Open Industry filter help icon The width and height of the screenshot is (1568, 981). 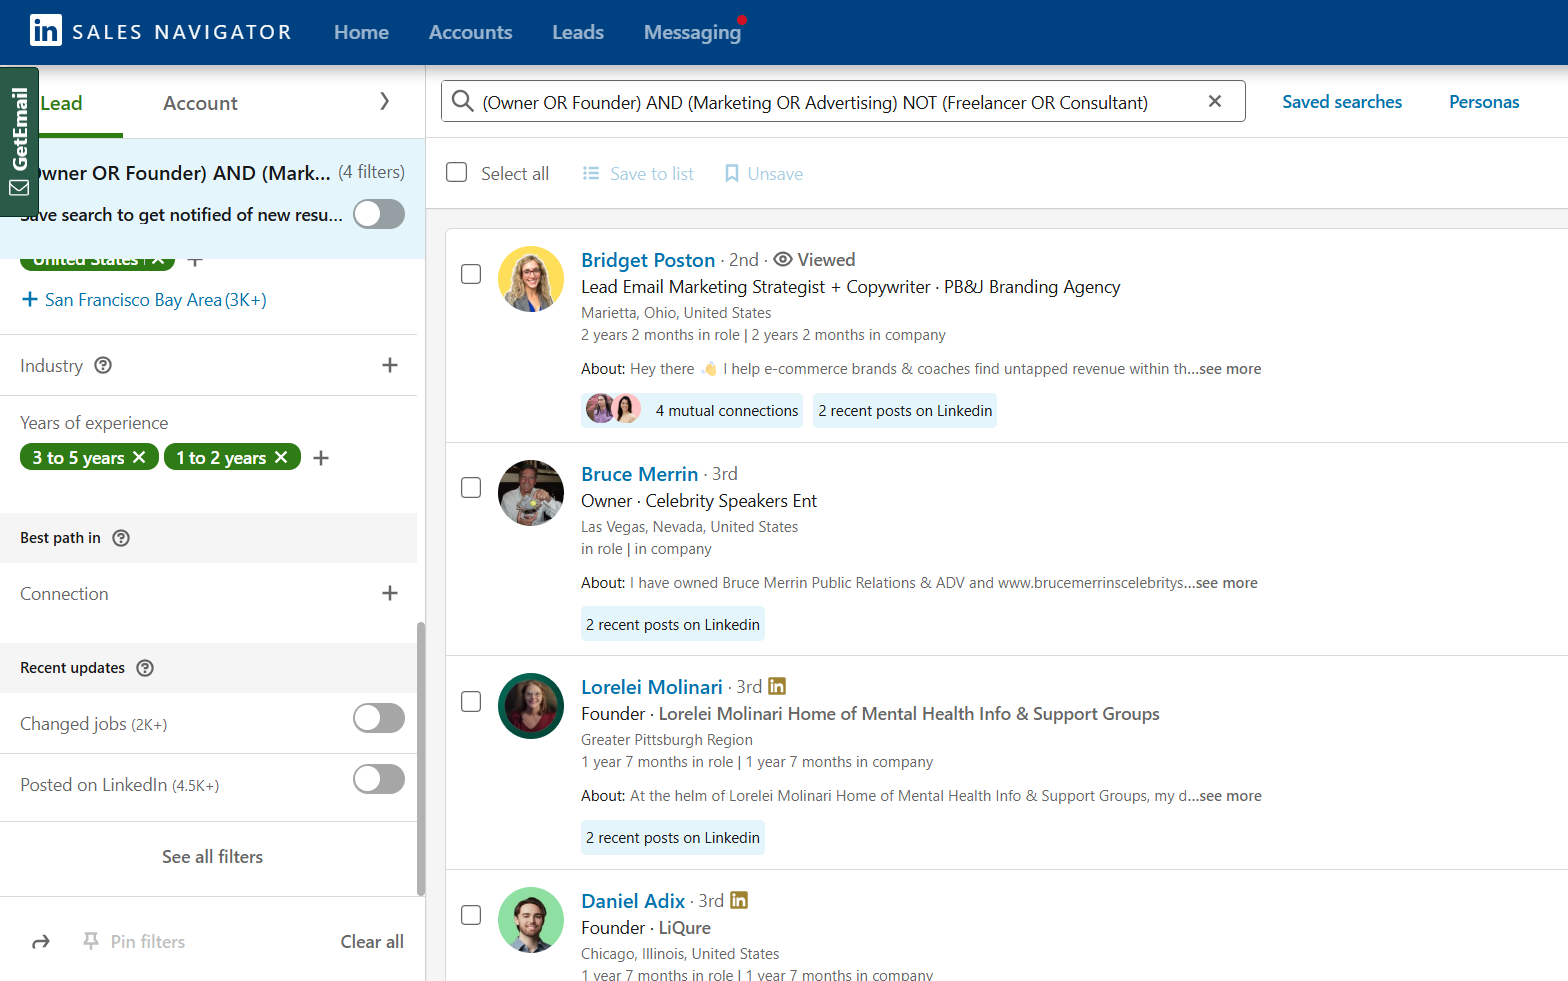click(x=103, y=365)
